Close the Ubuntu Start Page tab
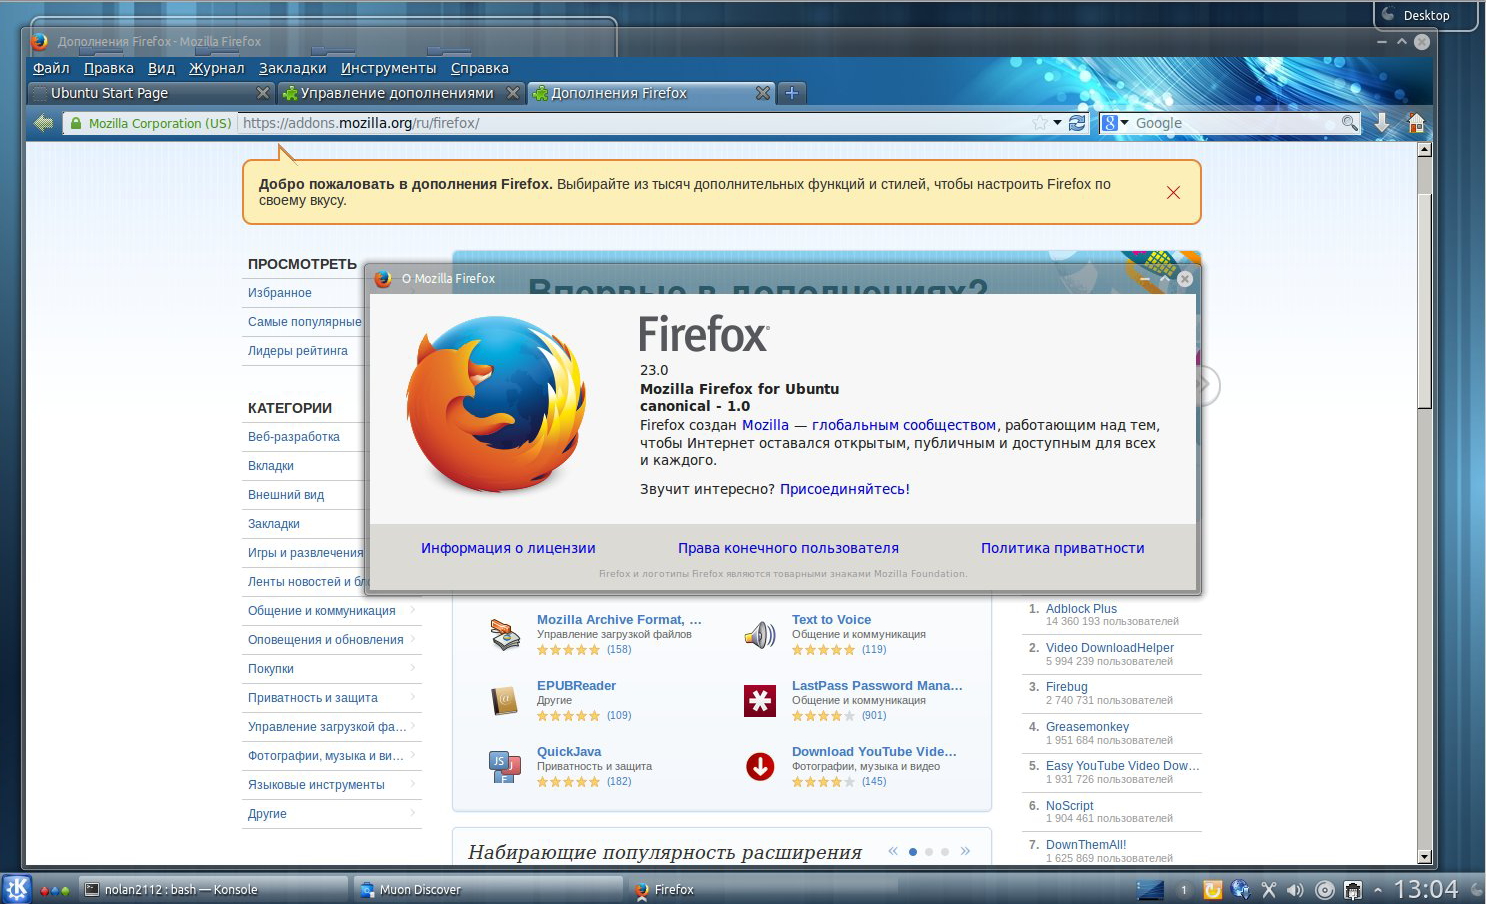Viewport: 1486px width, 904px height. coord(263,93)
